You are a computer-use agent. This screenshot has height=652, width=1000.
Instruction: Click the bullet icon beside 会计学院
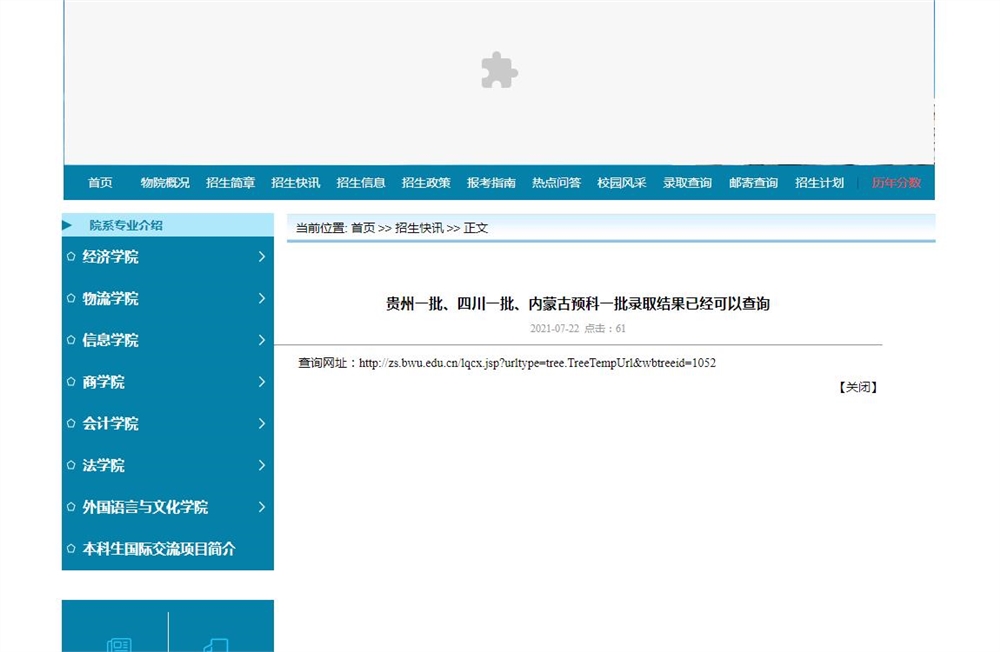pos(71,423)
